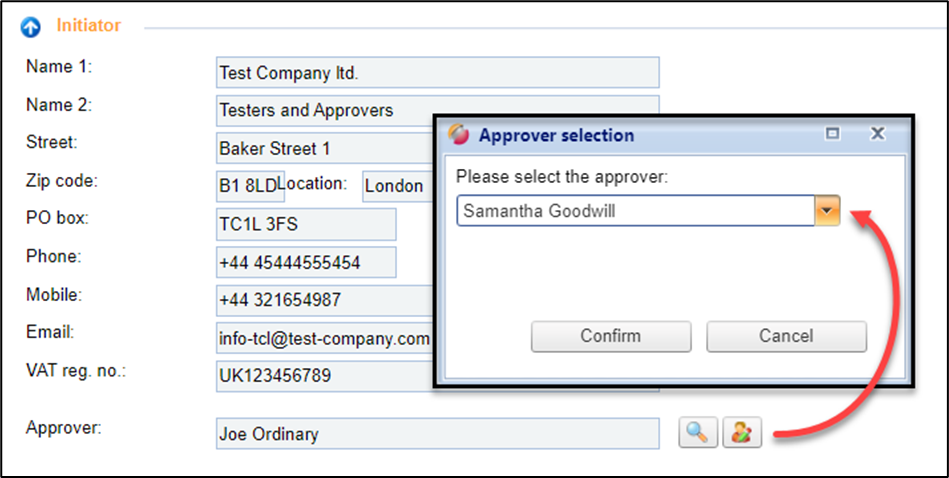Open approver selection via user icon
This screenshot has width=949, height=478.
(743, 433)
